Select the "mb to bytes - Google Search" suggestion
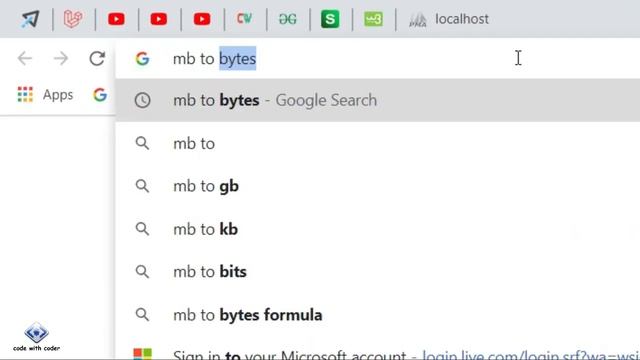The image size is (640, 360). click(x=378, y=100)
